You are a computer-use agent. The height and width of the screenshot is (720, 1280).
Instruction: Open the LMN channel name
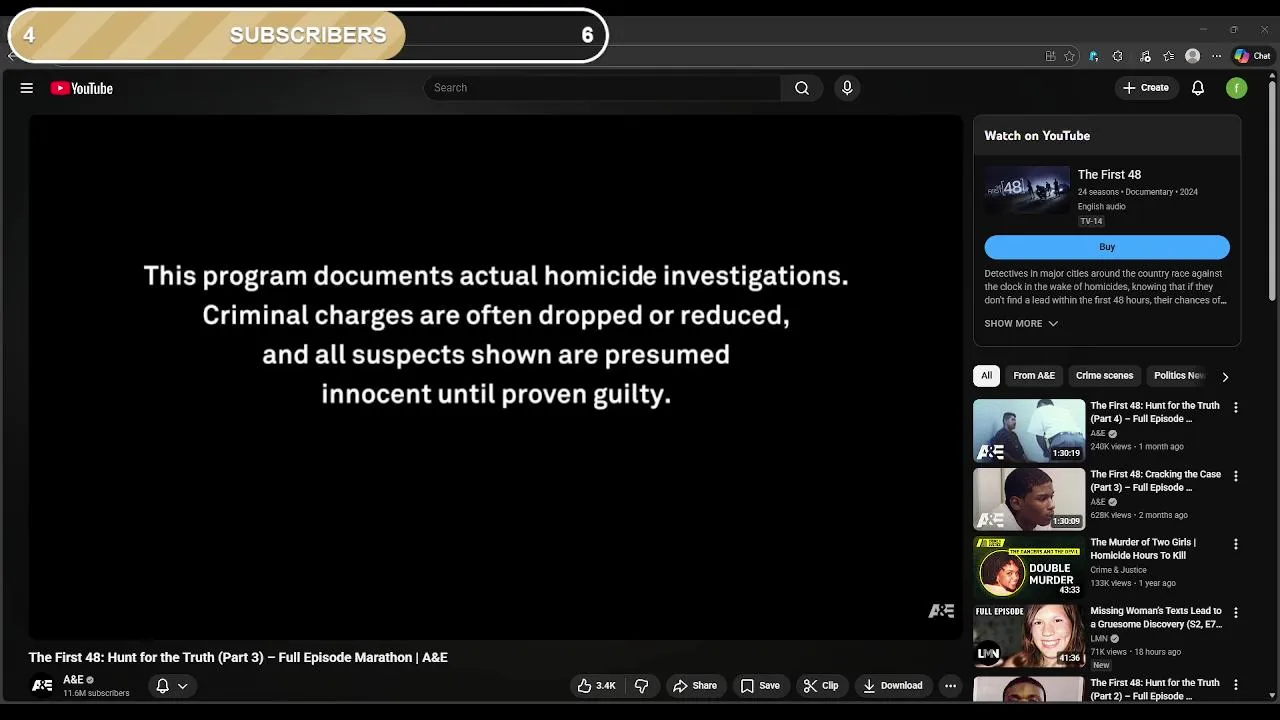click(x=1098, y=638)
